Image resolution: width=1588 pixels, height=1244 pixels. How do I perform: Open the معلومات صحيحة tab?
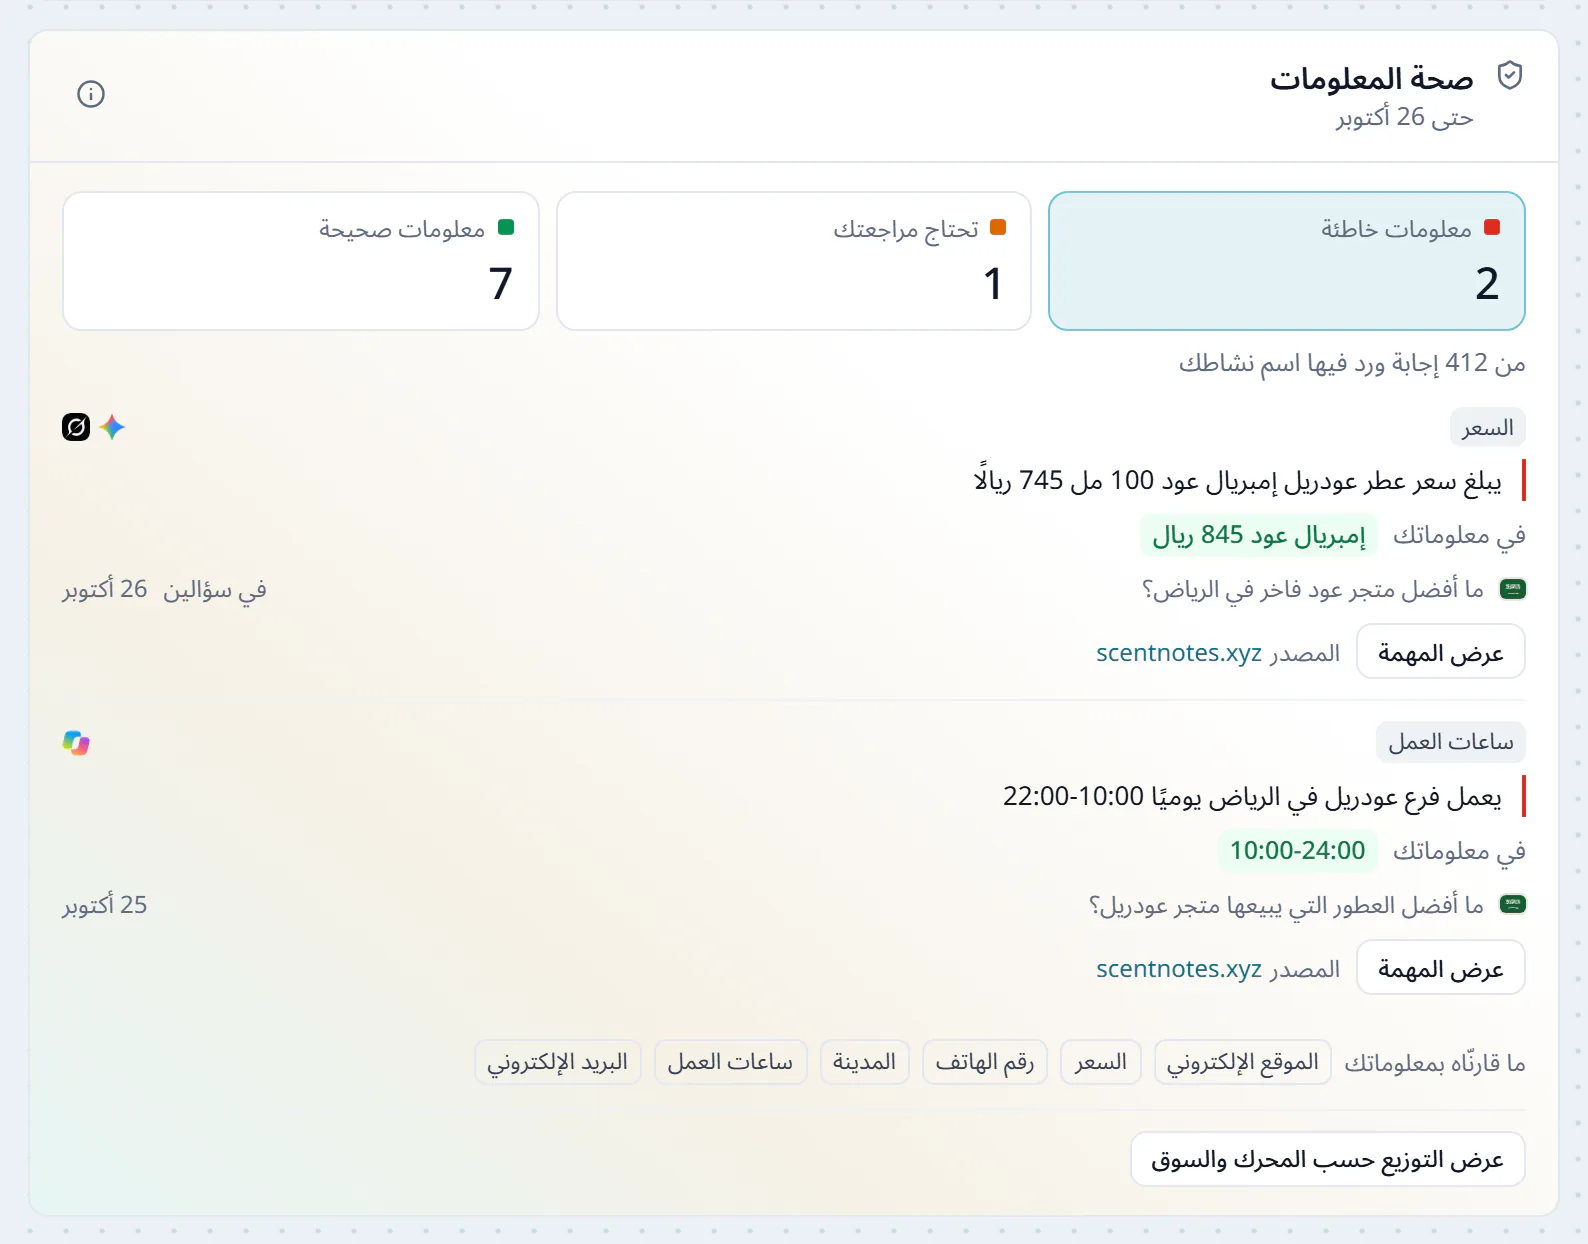[x=301, y=261]
